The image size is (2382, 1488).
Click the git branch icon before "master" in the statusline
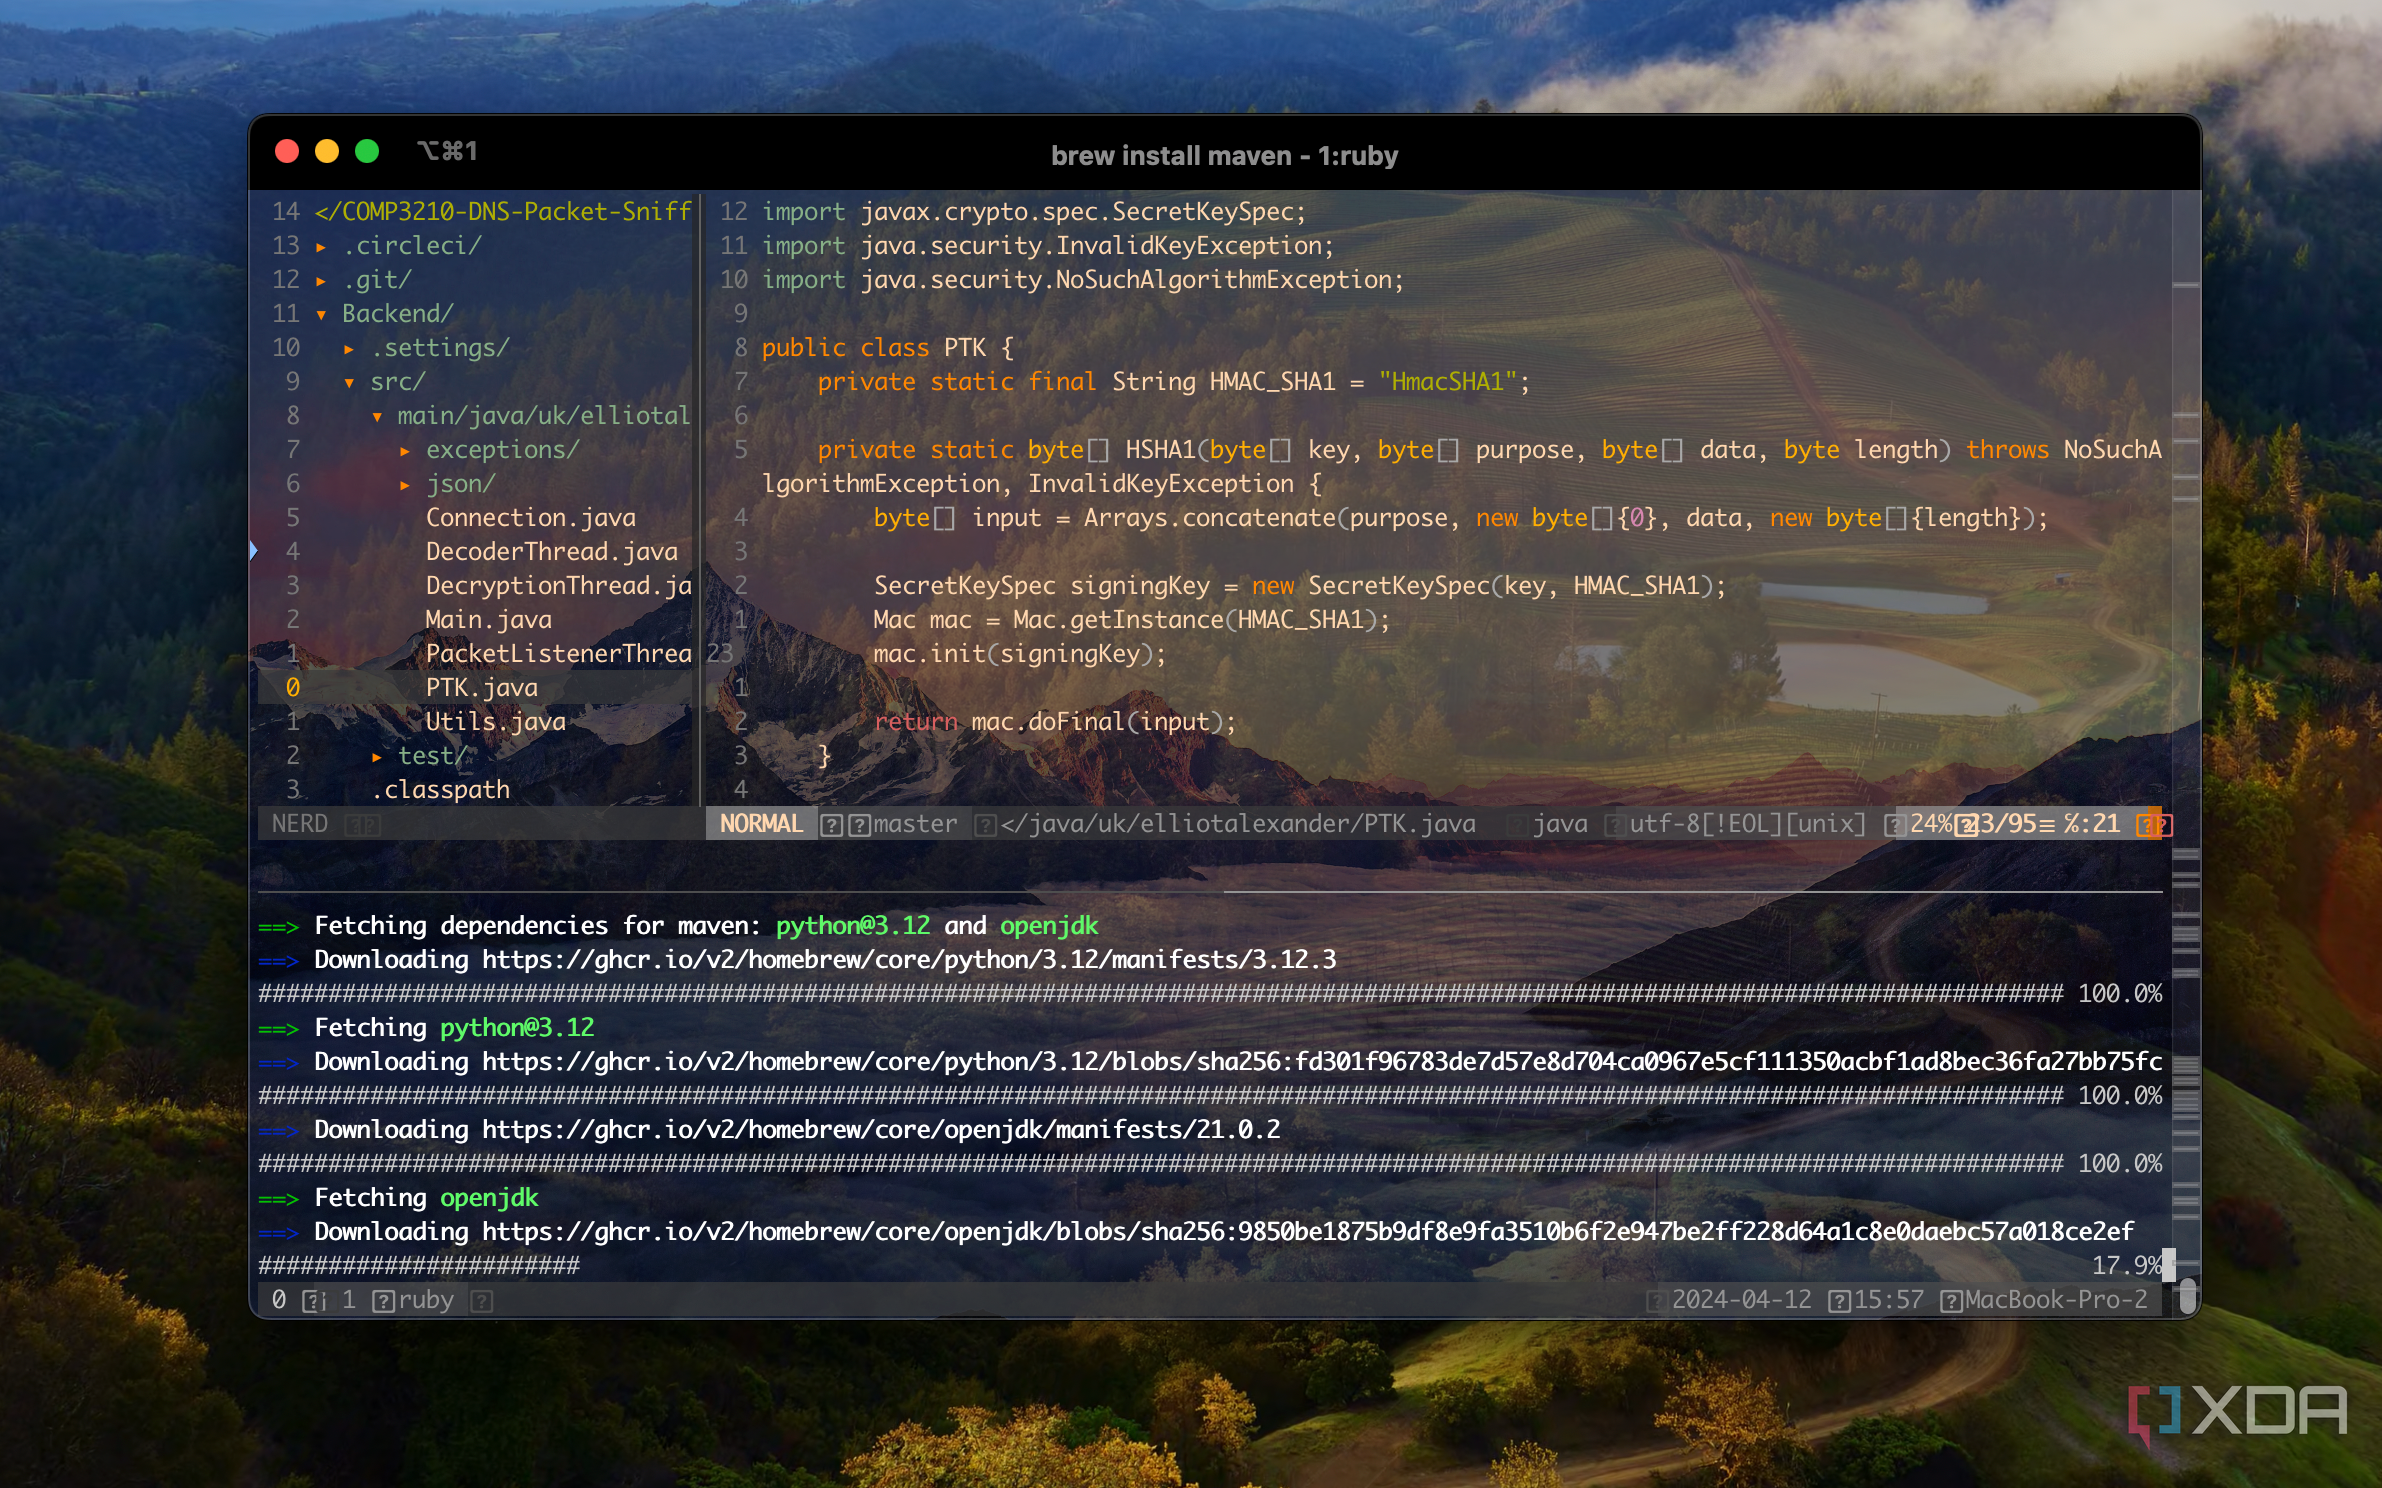point(858,823)
